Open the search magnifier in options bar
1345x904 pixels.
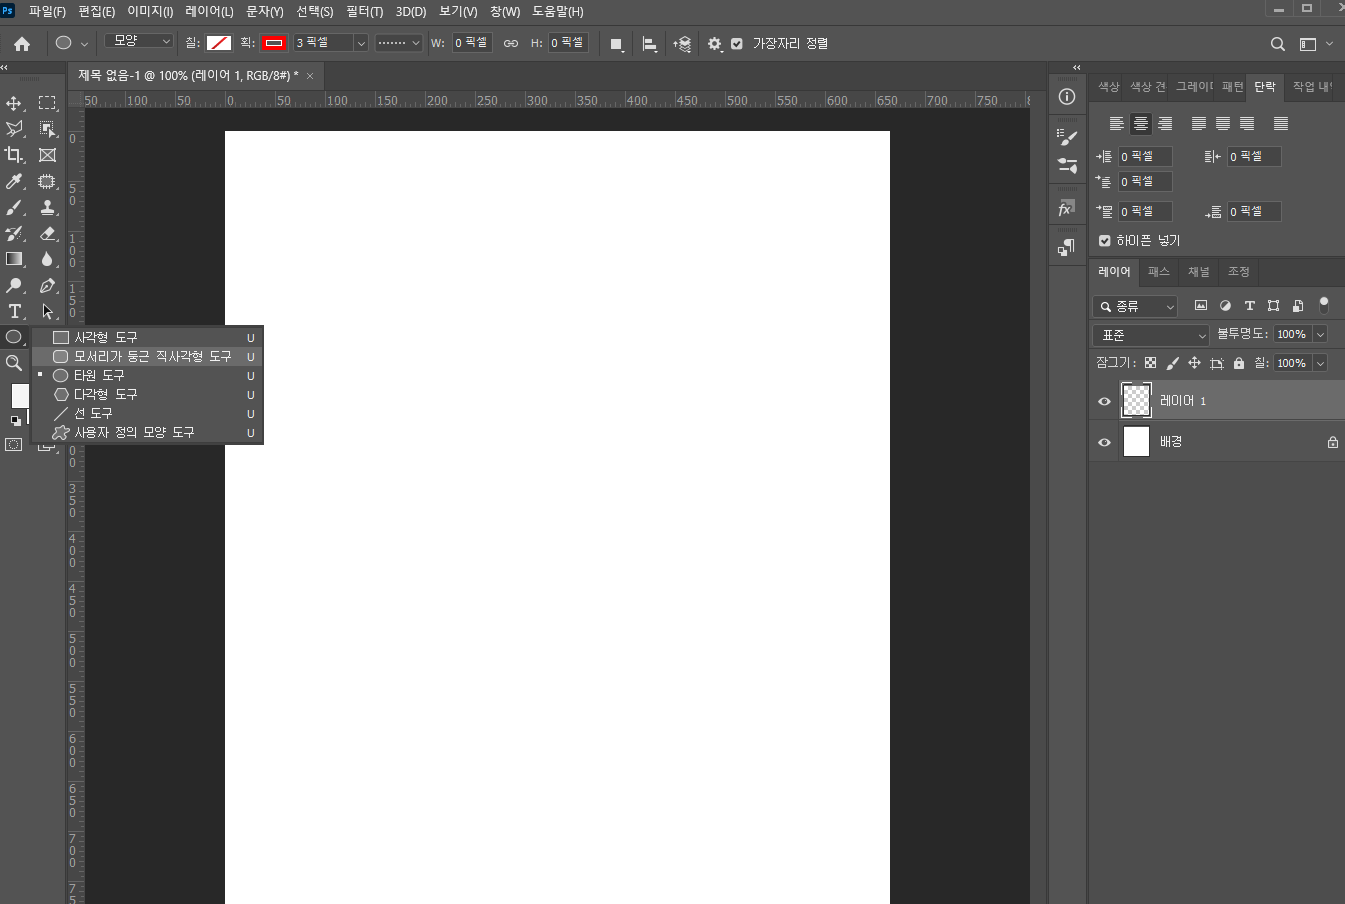click(x=1277, y=44)
